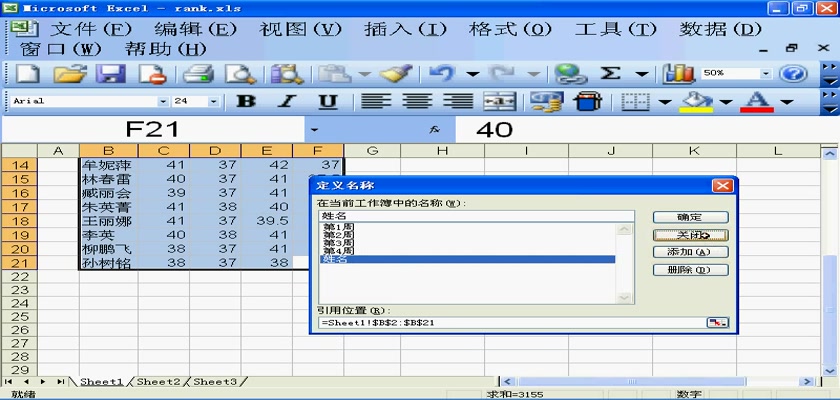The height and width of the screenshot is (400, 840).
Task: Toggle Italic formatting
Action: [286, 101]
